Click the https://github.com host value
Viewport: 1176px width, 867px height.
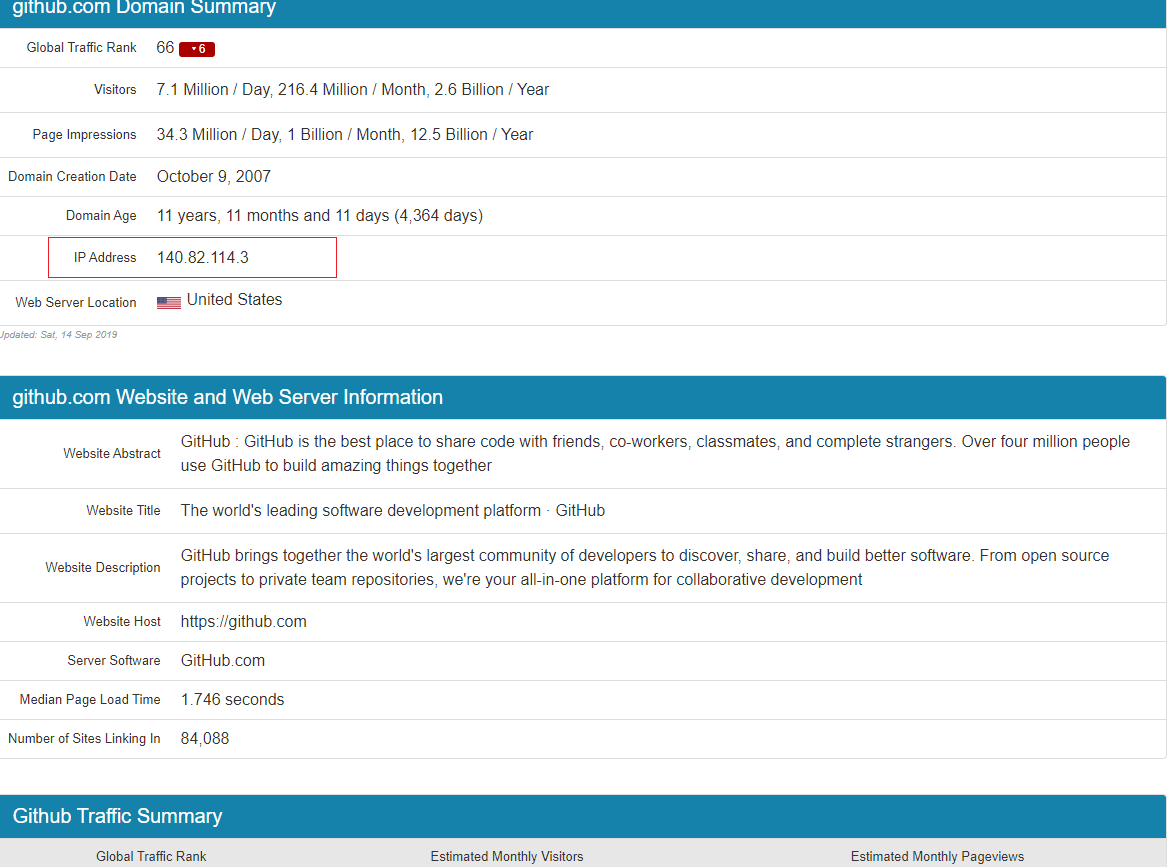[x=243, y=621]
